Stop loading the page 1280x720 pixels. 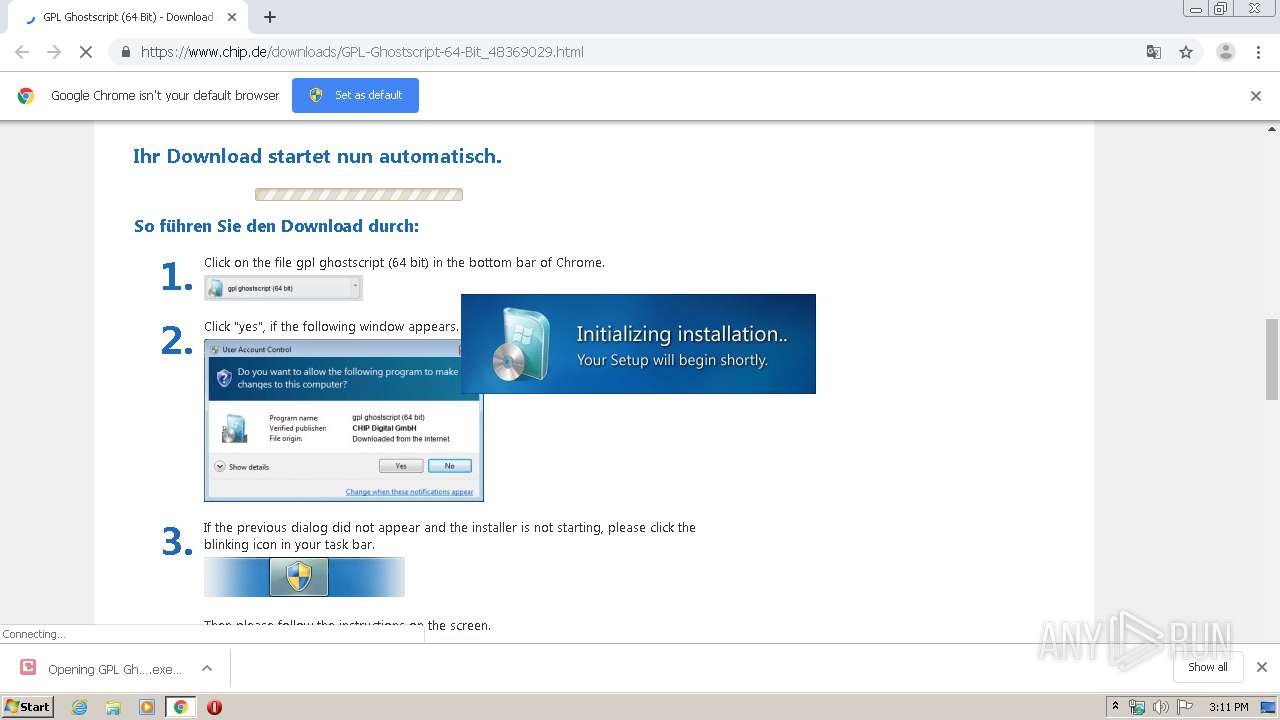coord(86,52)
